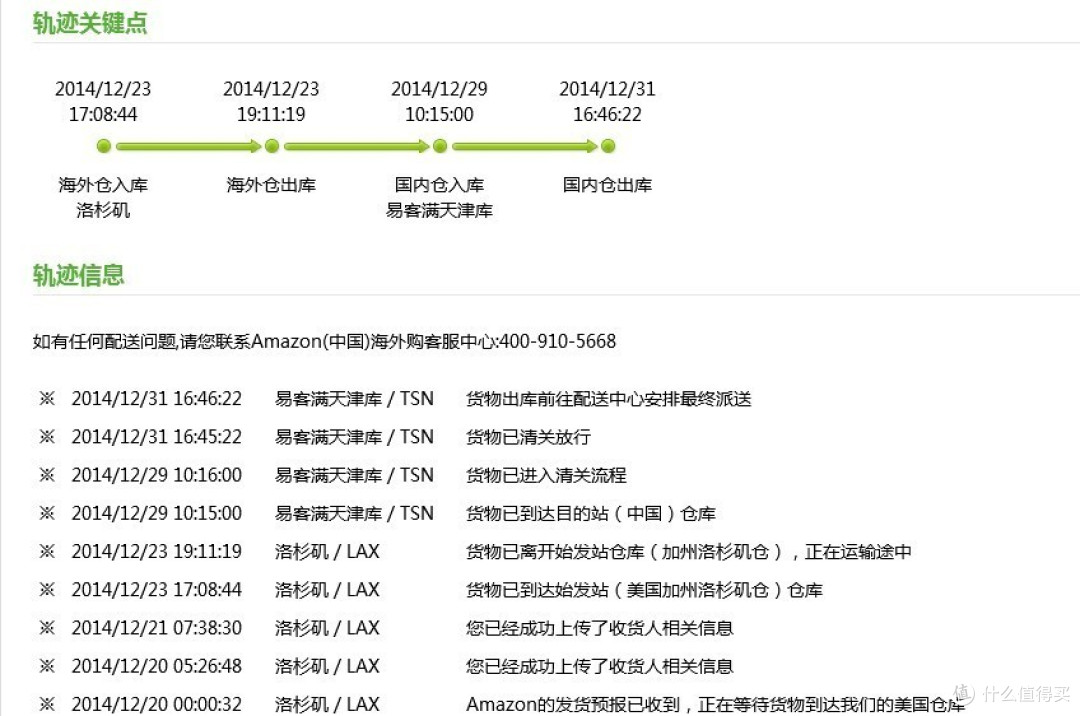Click the 国内仓出库 timeline dot
Screen dimensions: 1080x716
[608, 146]
